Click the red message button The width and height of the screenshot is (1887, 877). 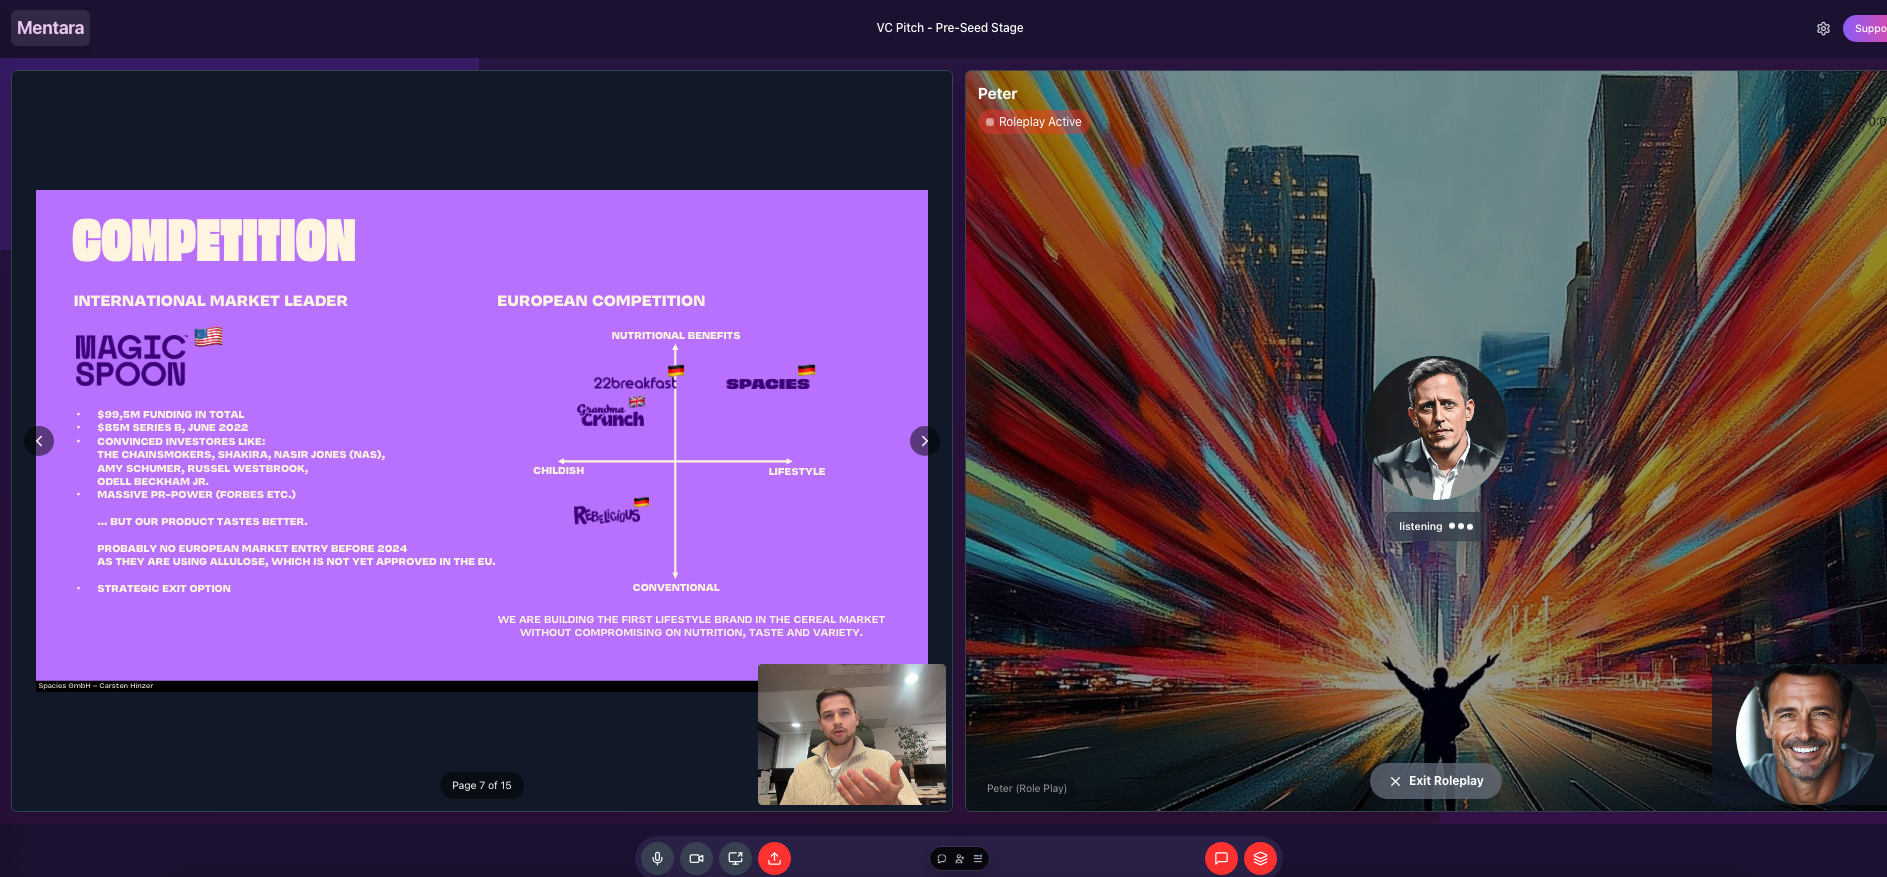coord(1221,858)
